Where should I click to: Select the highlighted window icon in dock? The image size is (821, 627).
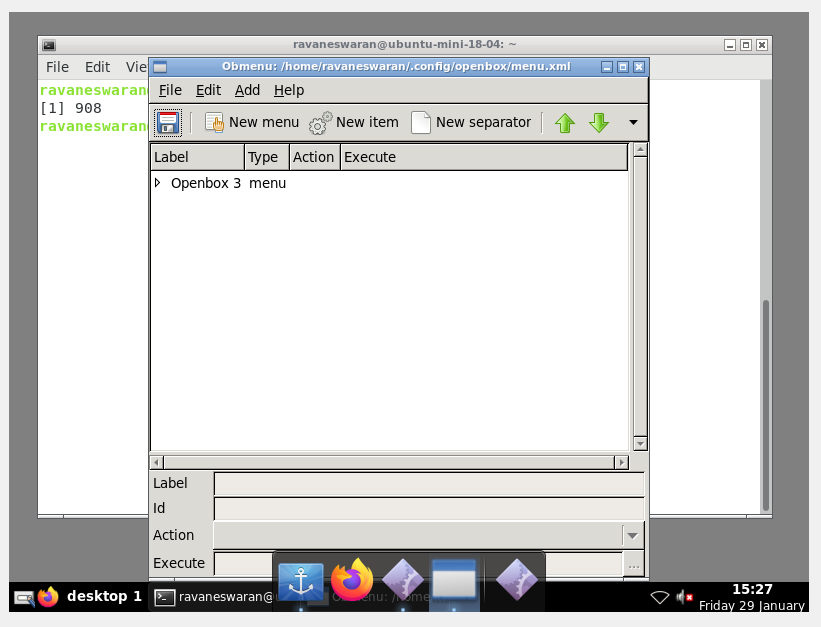[x=454, y=580]
